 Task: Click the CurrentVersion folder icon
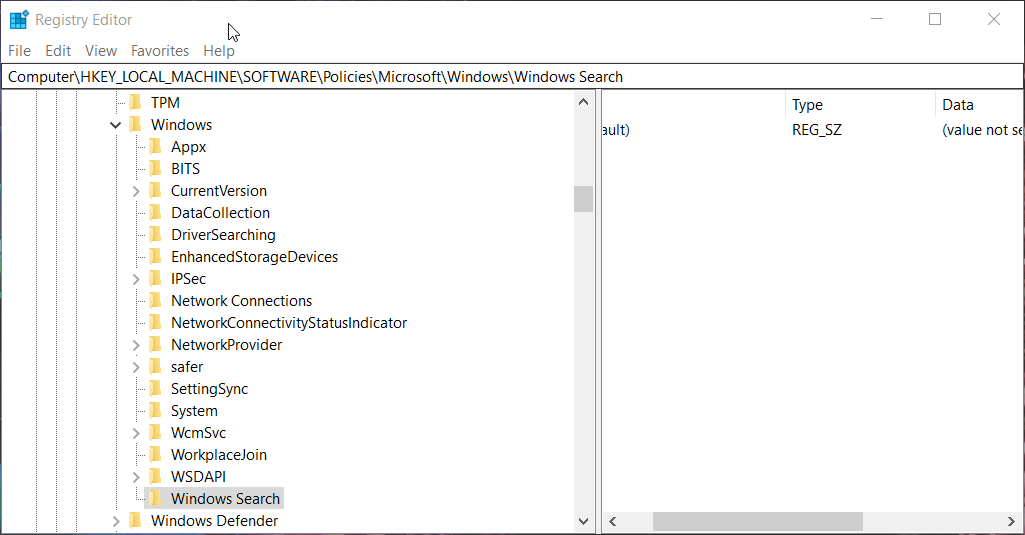[156, 190]
